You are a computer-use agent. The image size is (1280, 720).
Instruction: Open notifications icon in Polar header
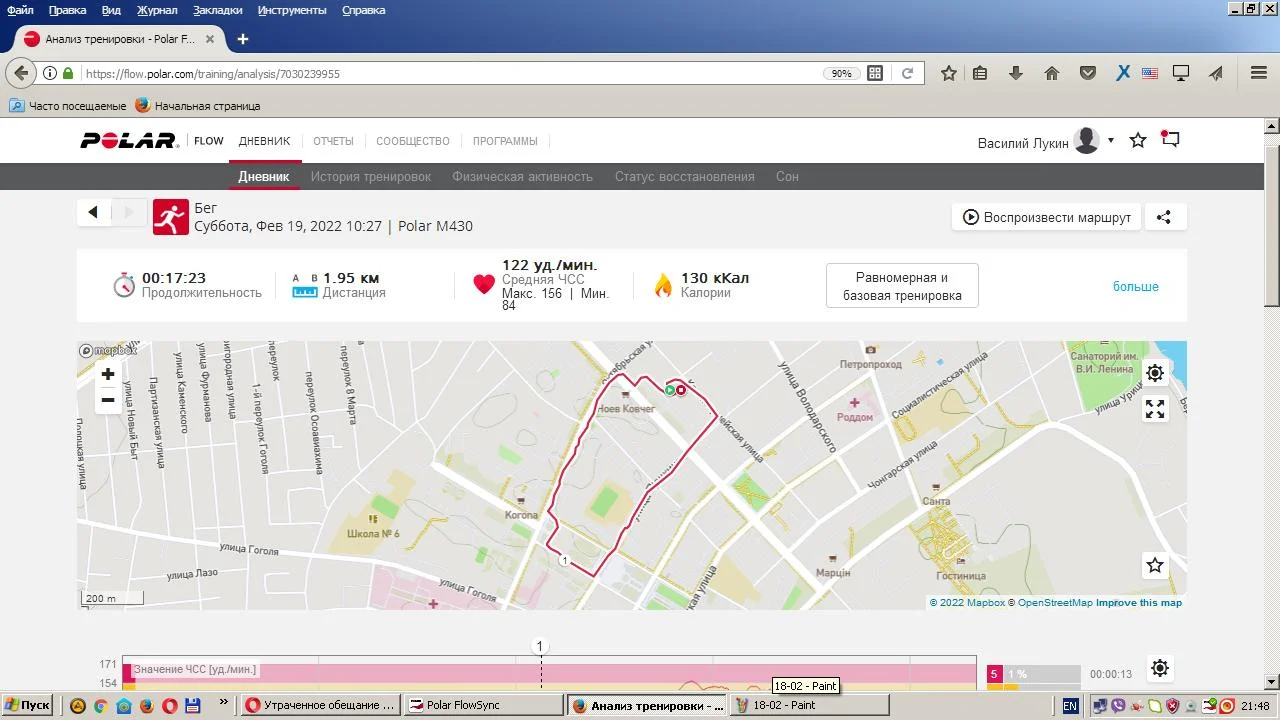[1170, 140]
